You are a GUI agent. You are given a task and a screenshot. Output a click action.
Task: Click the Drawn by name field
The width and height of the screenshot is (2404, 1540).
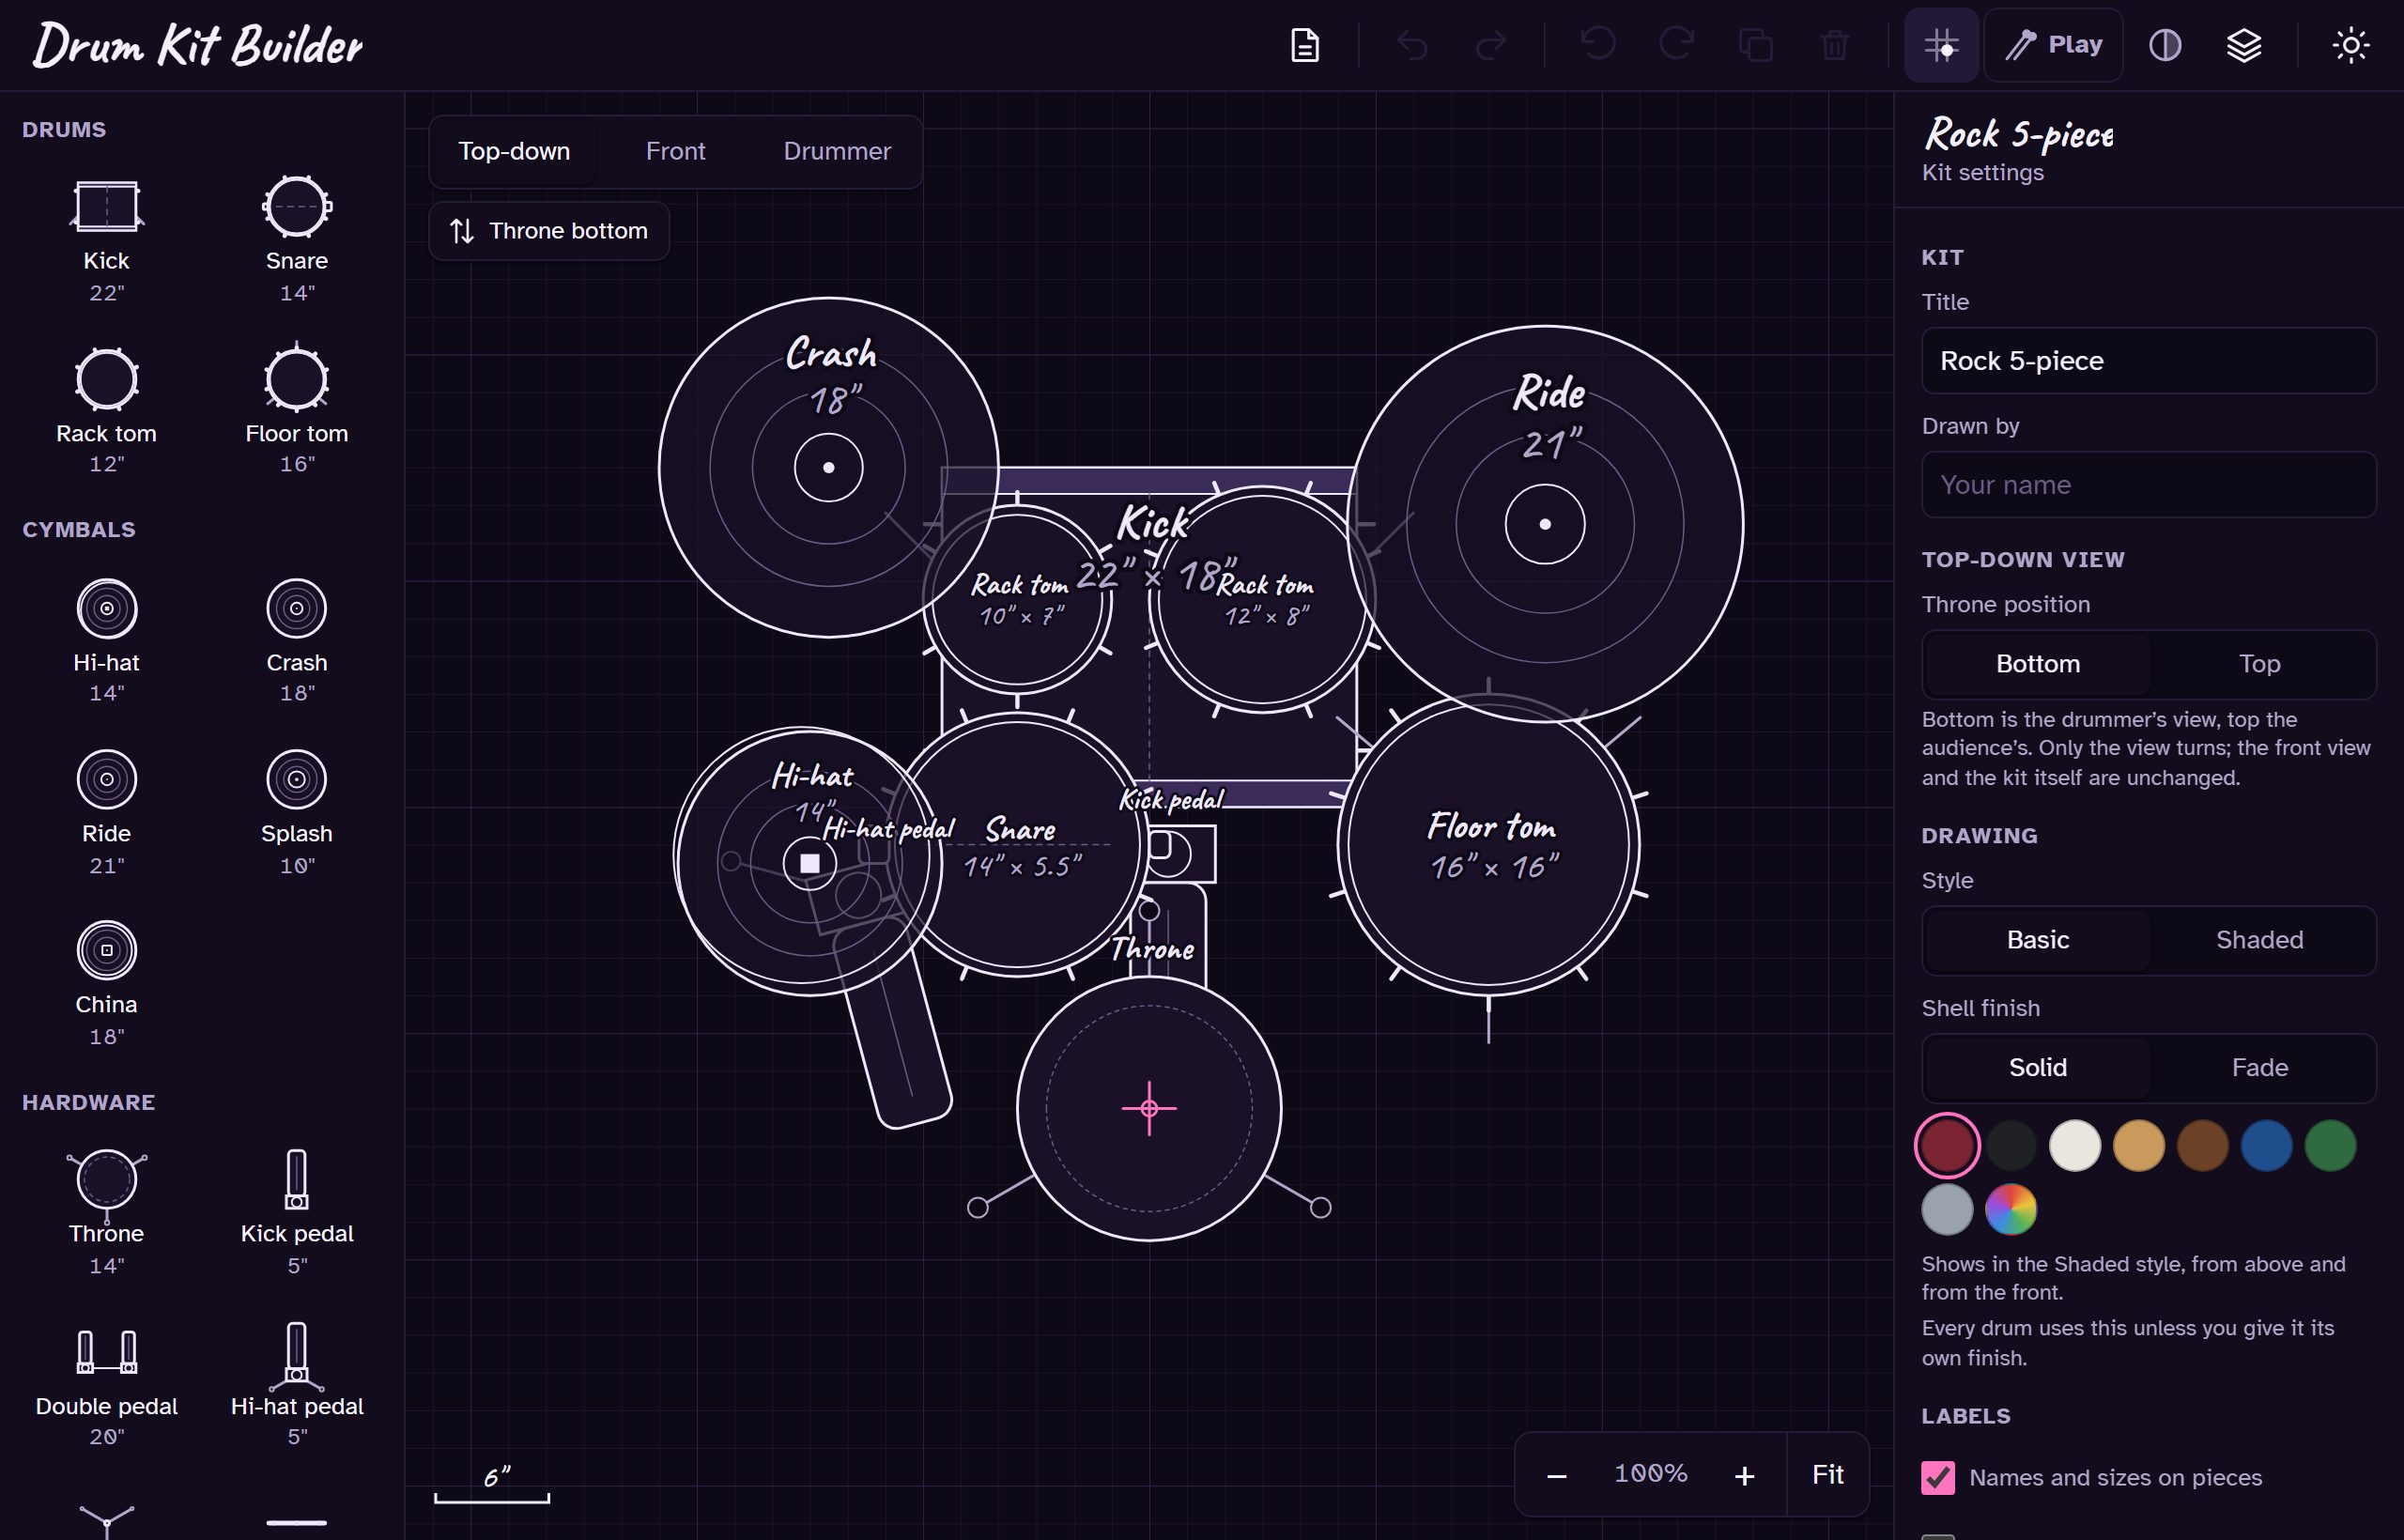(x=2148, y=485)
